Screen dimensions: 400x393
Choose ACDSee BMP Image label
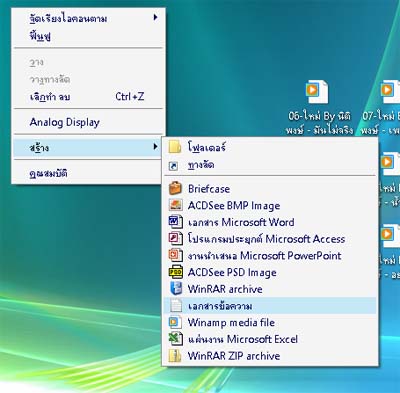(x=234, y=206)
